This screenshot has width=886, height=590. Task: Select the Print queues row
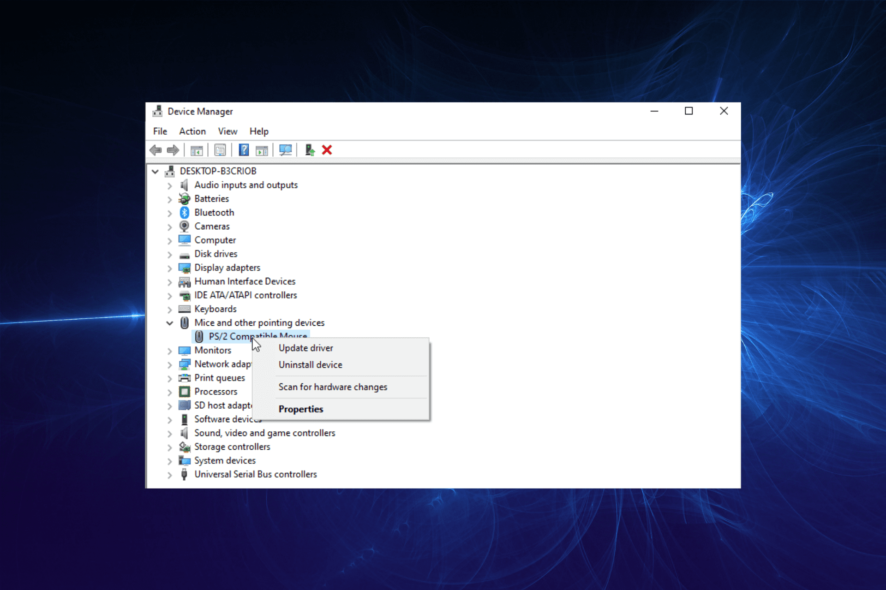(x=220, y=378)
